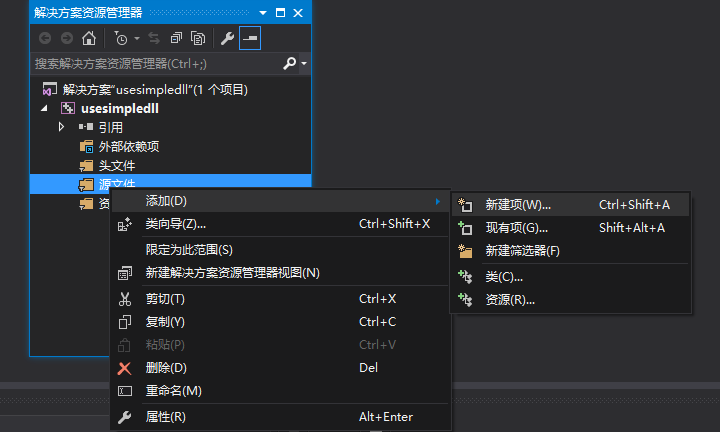This screenshot has width=720, height=432.
Task: Click the submenu arrow on 添加(D)
Action: click(438, 201)
